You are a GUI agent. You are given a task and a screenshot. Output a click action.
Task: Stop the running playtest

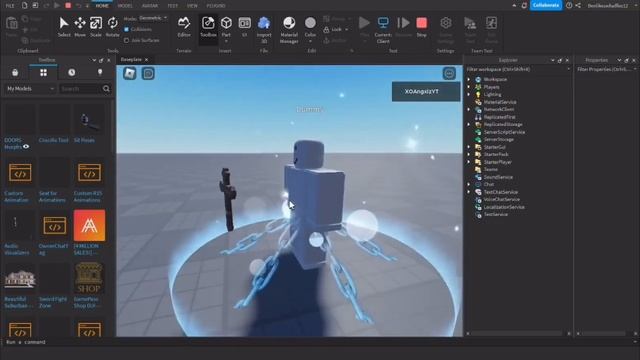[422, 27]
